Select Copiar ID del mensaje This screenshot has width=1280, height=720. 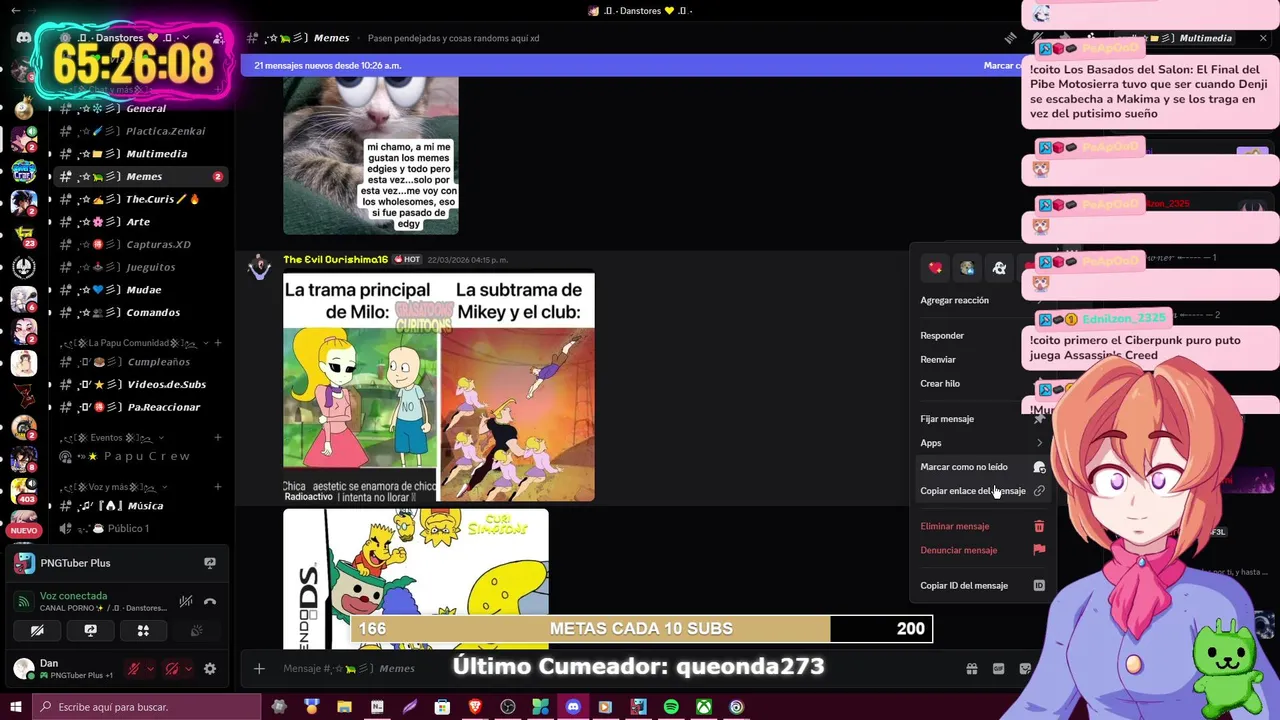[981, 586]
